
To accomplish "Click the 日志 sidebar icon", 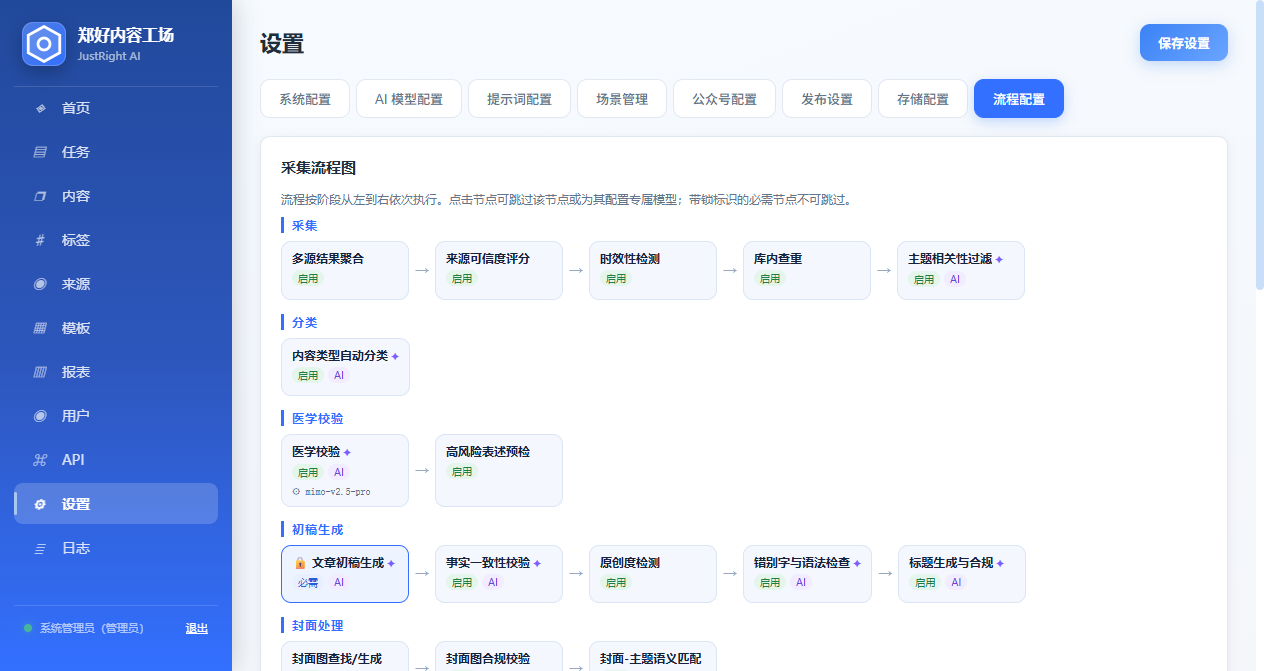I will click(40, 548).
